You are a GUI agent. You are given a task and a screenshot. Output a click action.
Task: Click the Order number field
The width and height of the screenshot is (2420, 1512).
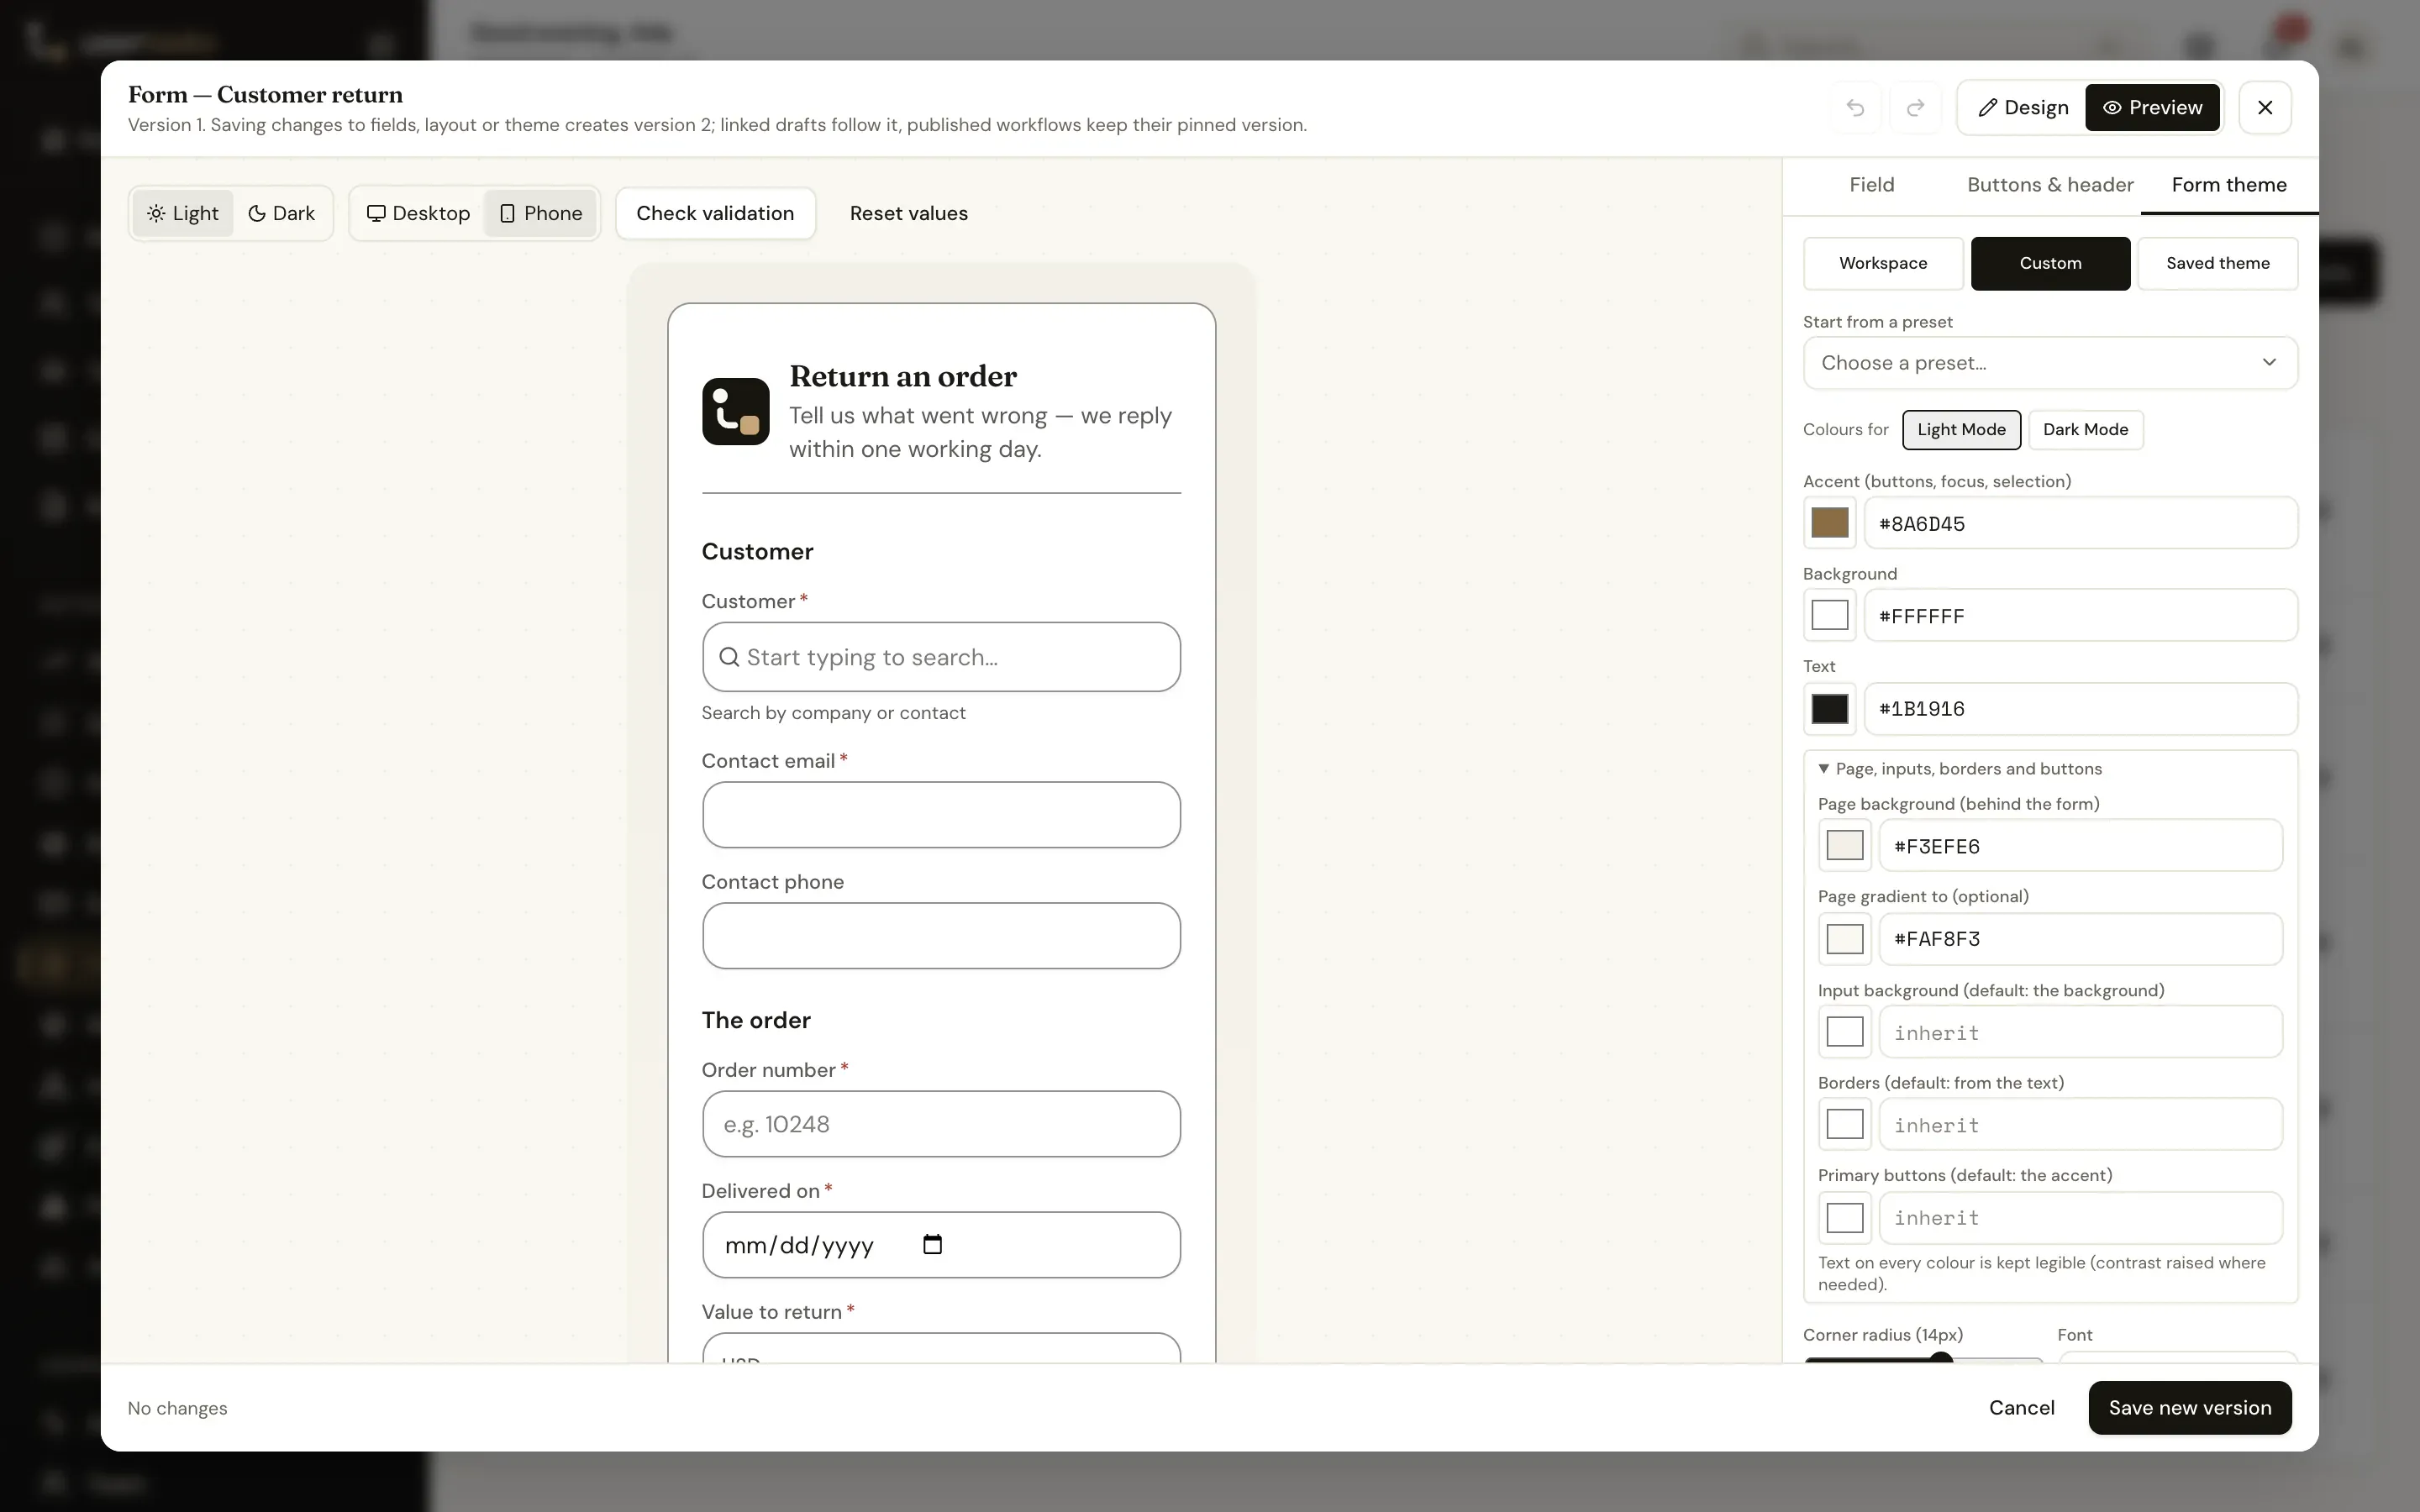[941, 1124]
